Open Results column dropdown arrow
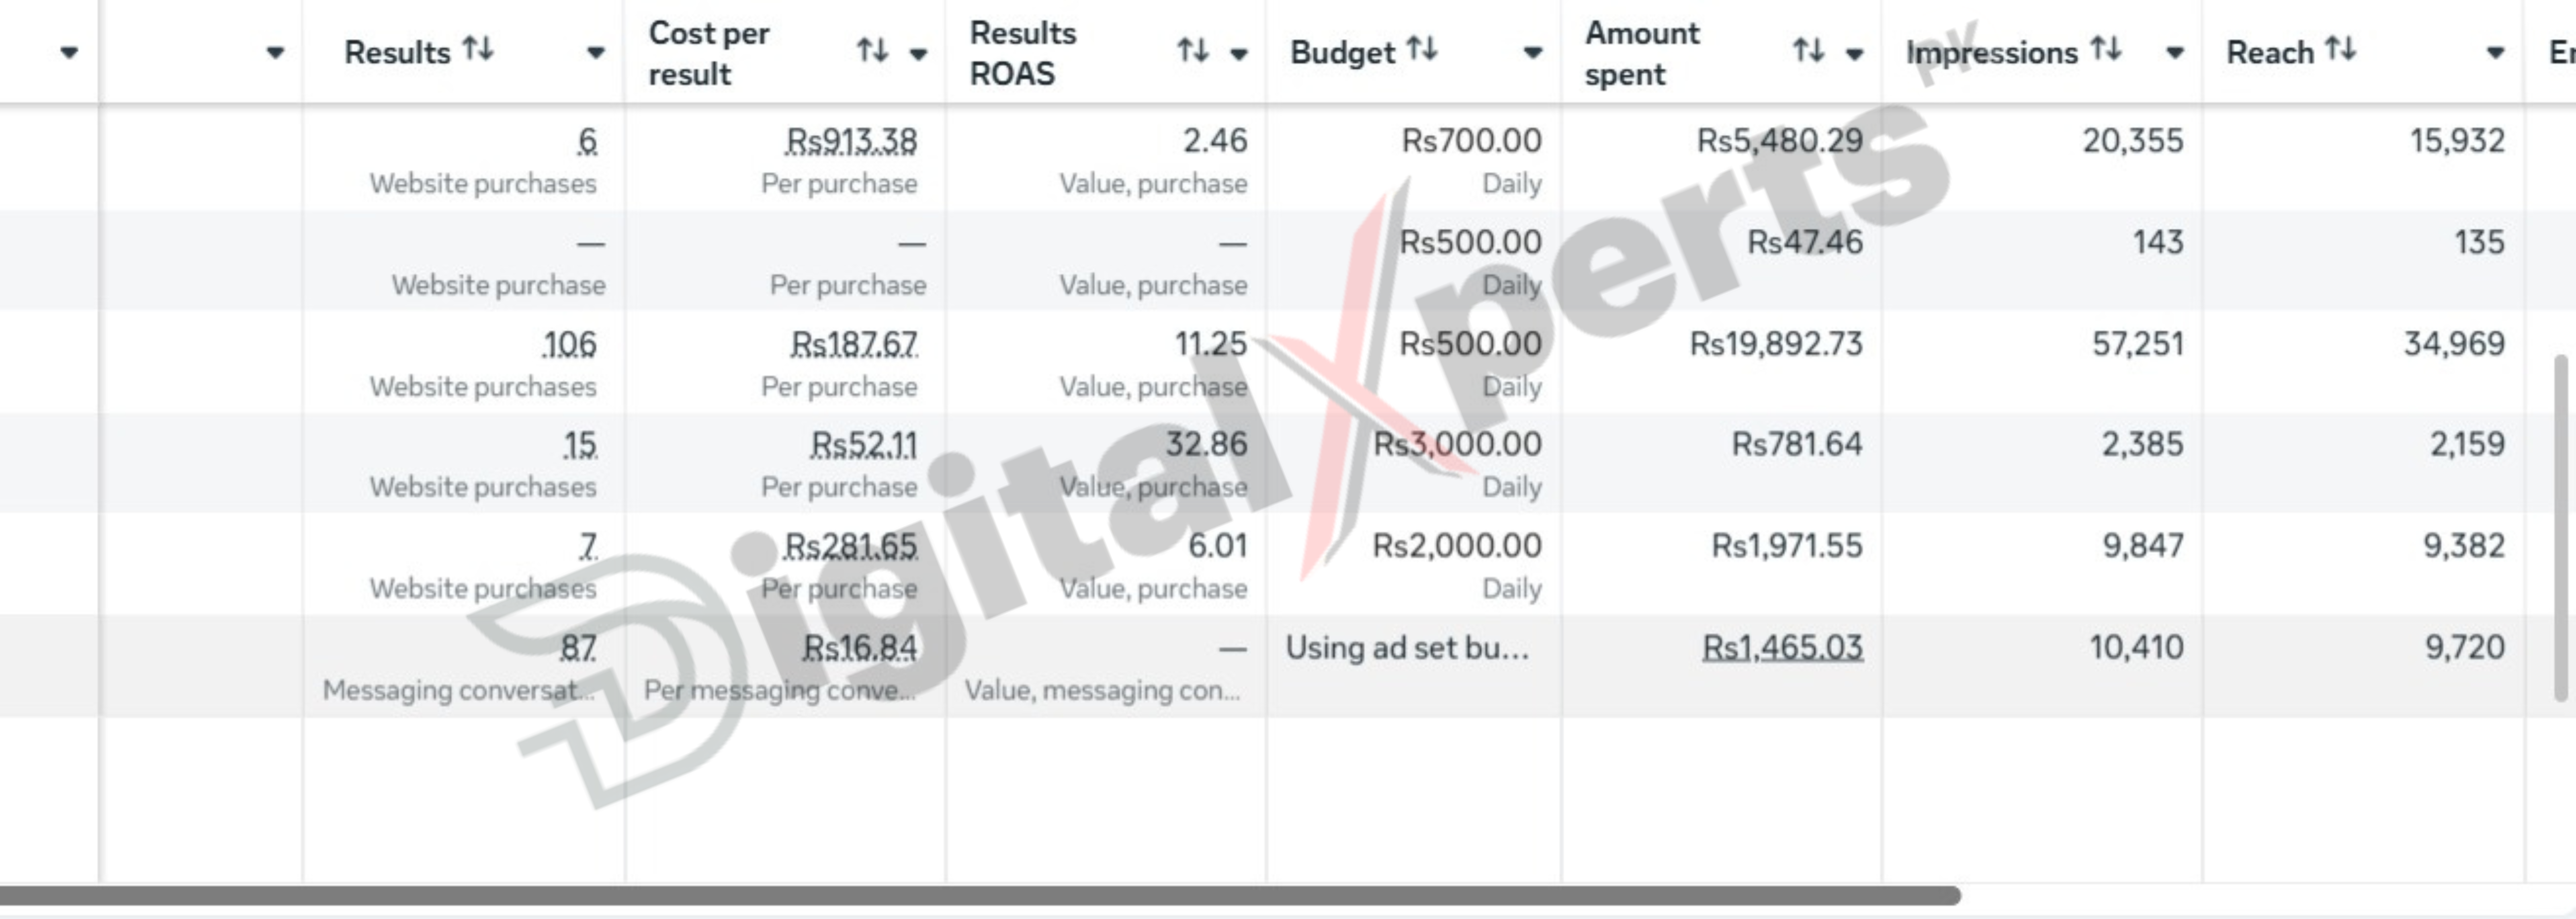 point(595,53)
